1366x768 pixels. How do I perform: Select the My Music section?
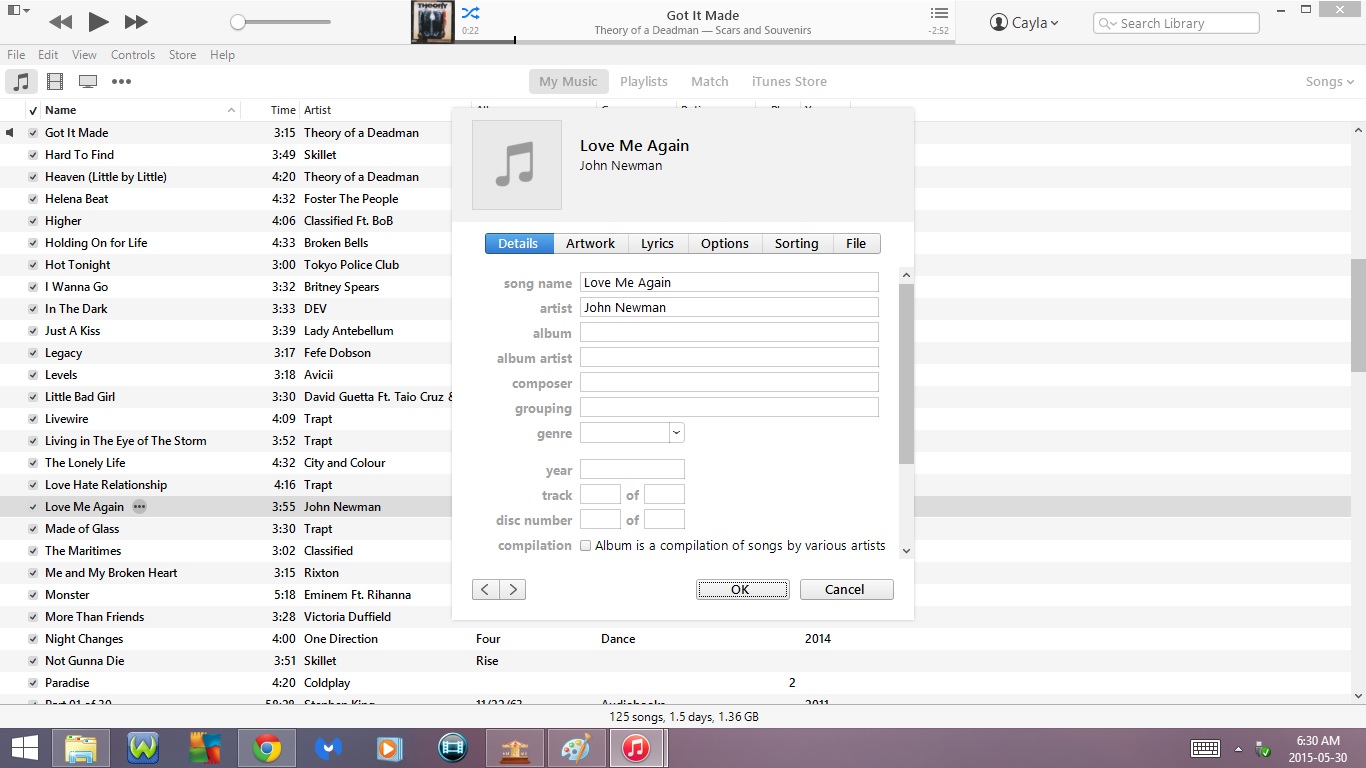(x=568, y=82)
